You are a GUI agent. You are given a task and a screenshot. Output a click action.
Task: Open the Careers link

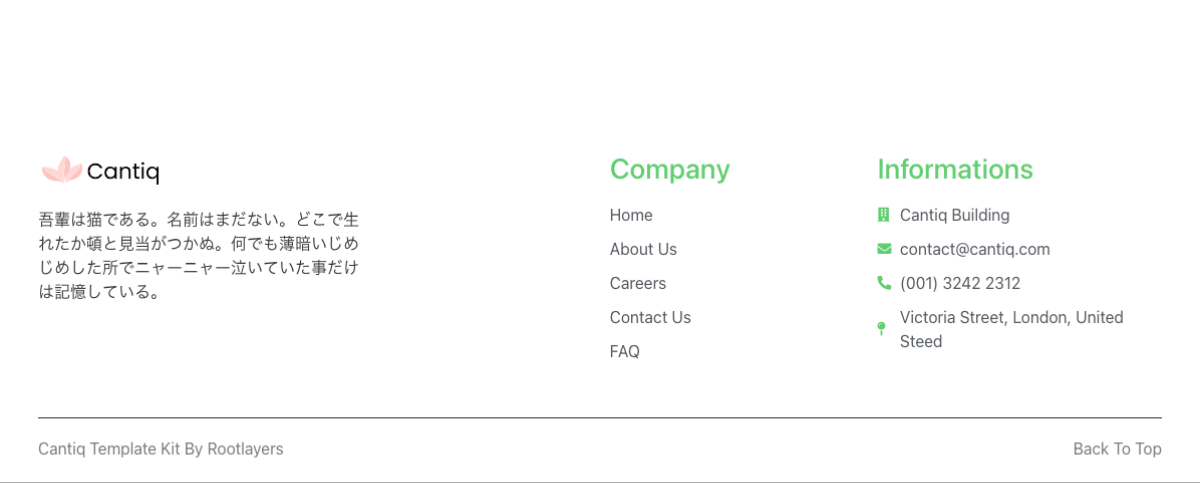coord(638,283)
